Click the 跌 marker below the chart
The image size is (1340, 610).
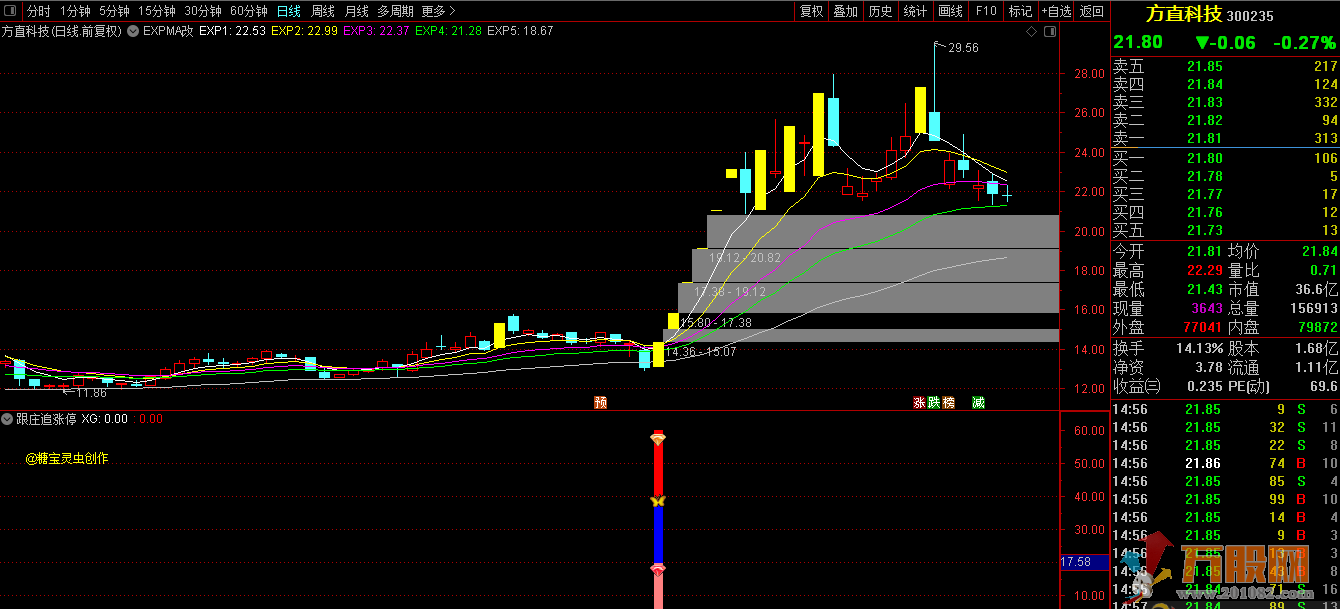(934, 402)
